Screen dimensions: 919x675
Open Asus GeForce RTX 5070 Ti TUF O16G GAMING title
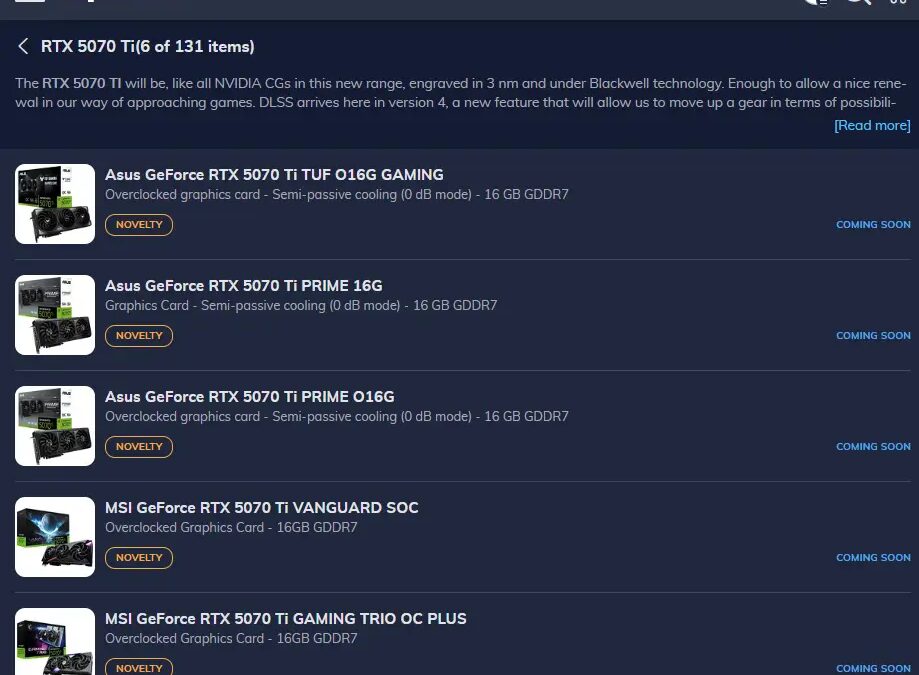(x=274, y=175)
